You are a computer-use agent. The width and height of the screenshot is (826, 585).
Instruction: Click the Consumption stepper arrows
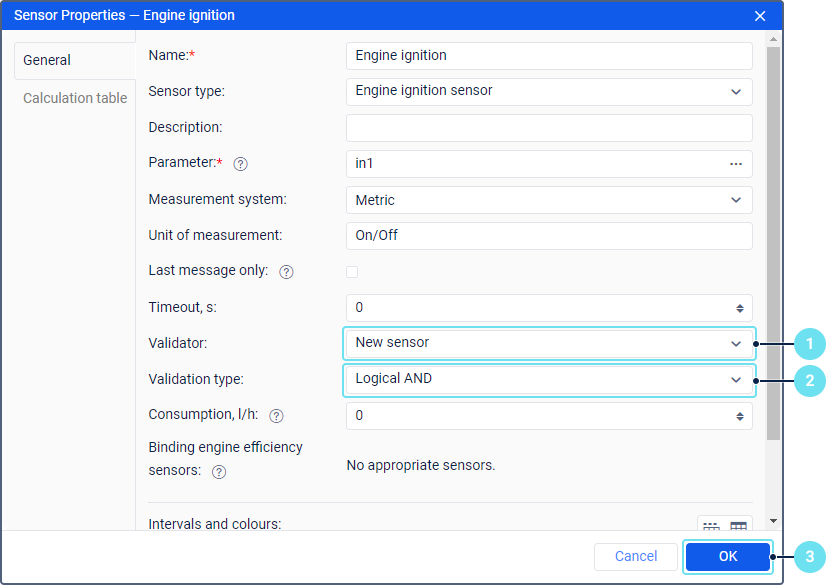(739, 416)
